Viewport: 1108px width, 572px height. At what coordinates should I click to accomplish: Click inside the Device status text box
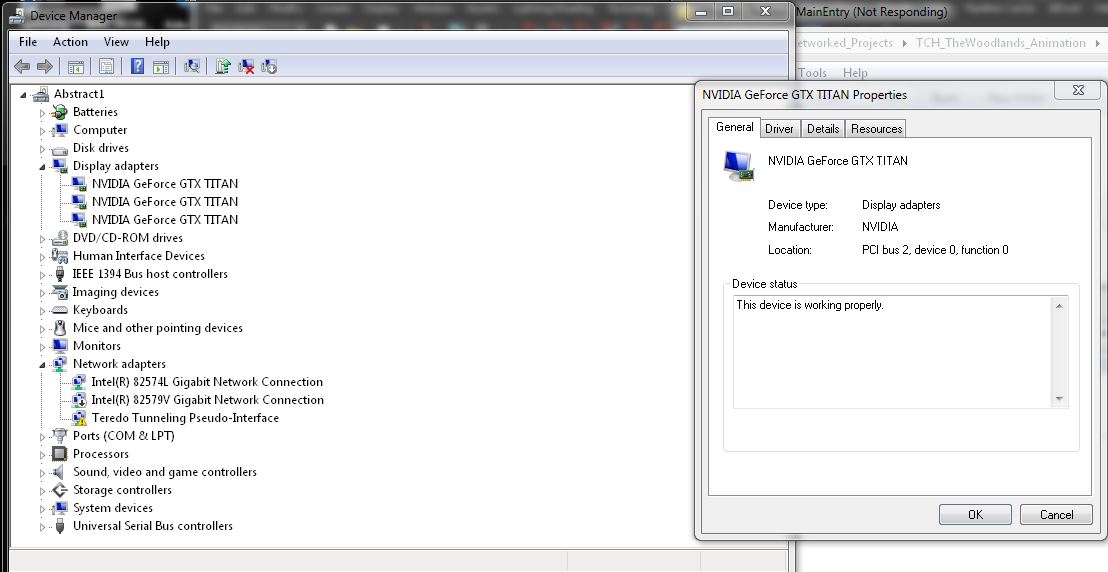(x=892, y=352)
